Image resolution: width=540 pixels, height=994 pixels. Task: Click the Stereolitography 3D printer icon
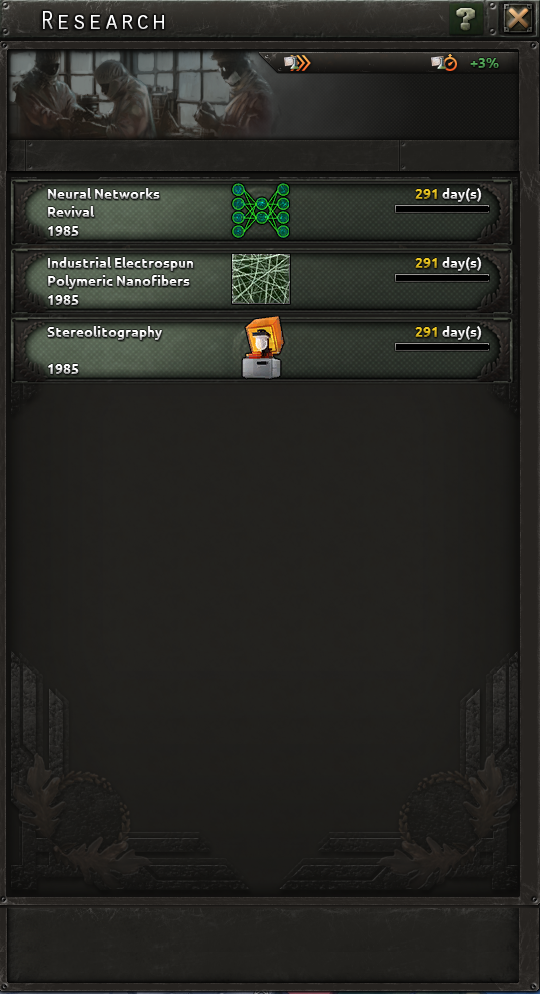tap(261, 347)
